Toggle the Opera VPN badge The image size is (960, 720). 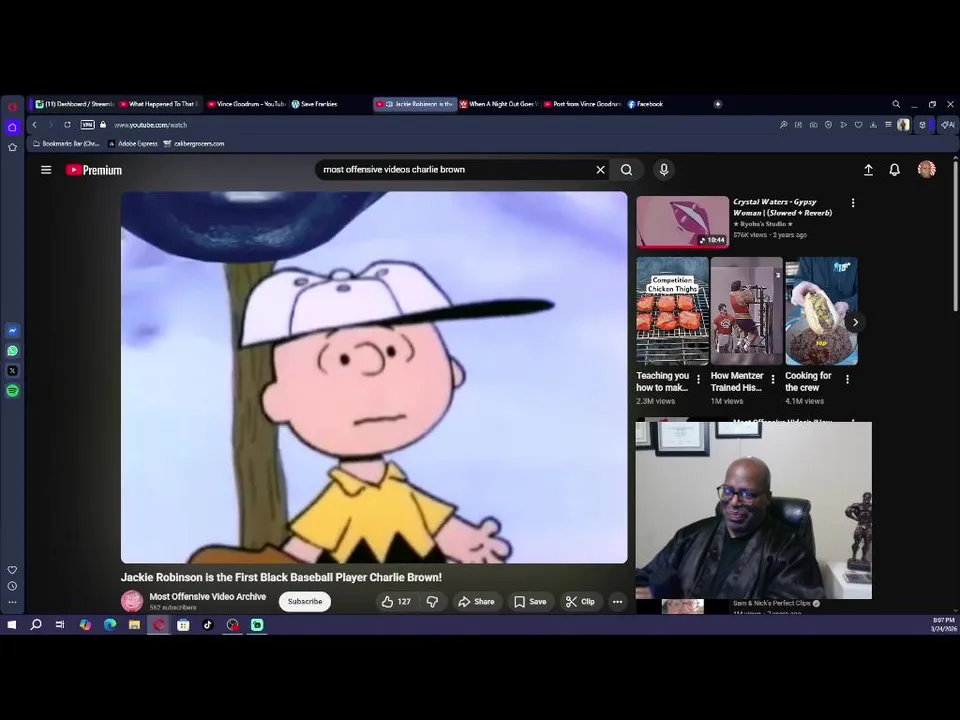(x=88, y=125)
